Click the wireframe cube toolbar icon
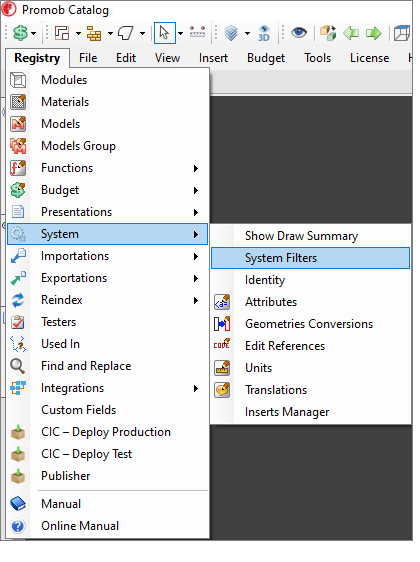The image size is (420, 562). pyautogui.click(x=402, y=33)
